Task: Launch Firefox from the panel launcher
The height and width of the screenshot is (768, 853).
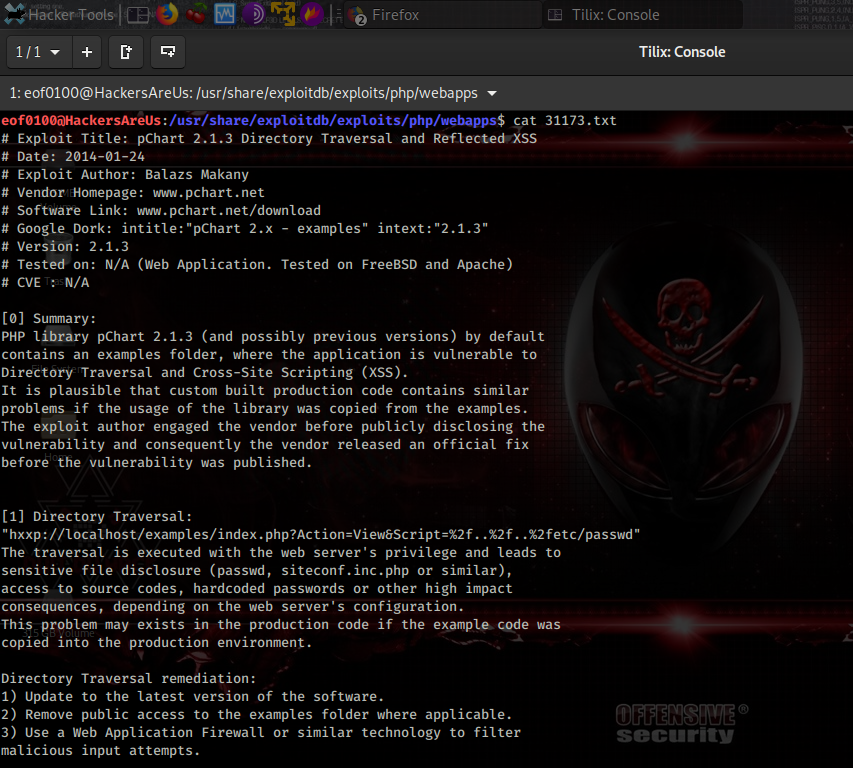Action: tap(167, 15)
